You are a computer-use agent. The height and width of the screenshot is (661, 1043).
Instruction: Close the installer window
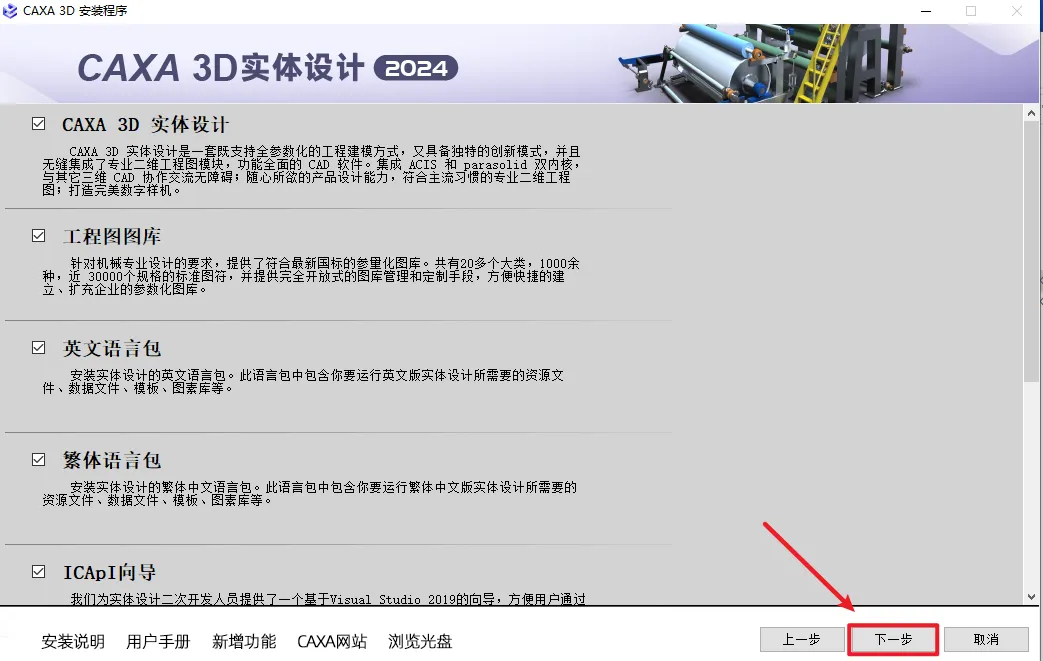1017,11
